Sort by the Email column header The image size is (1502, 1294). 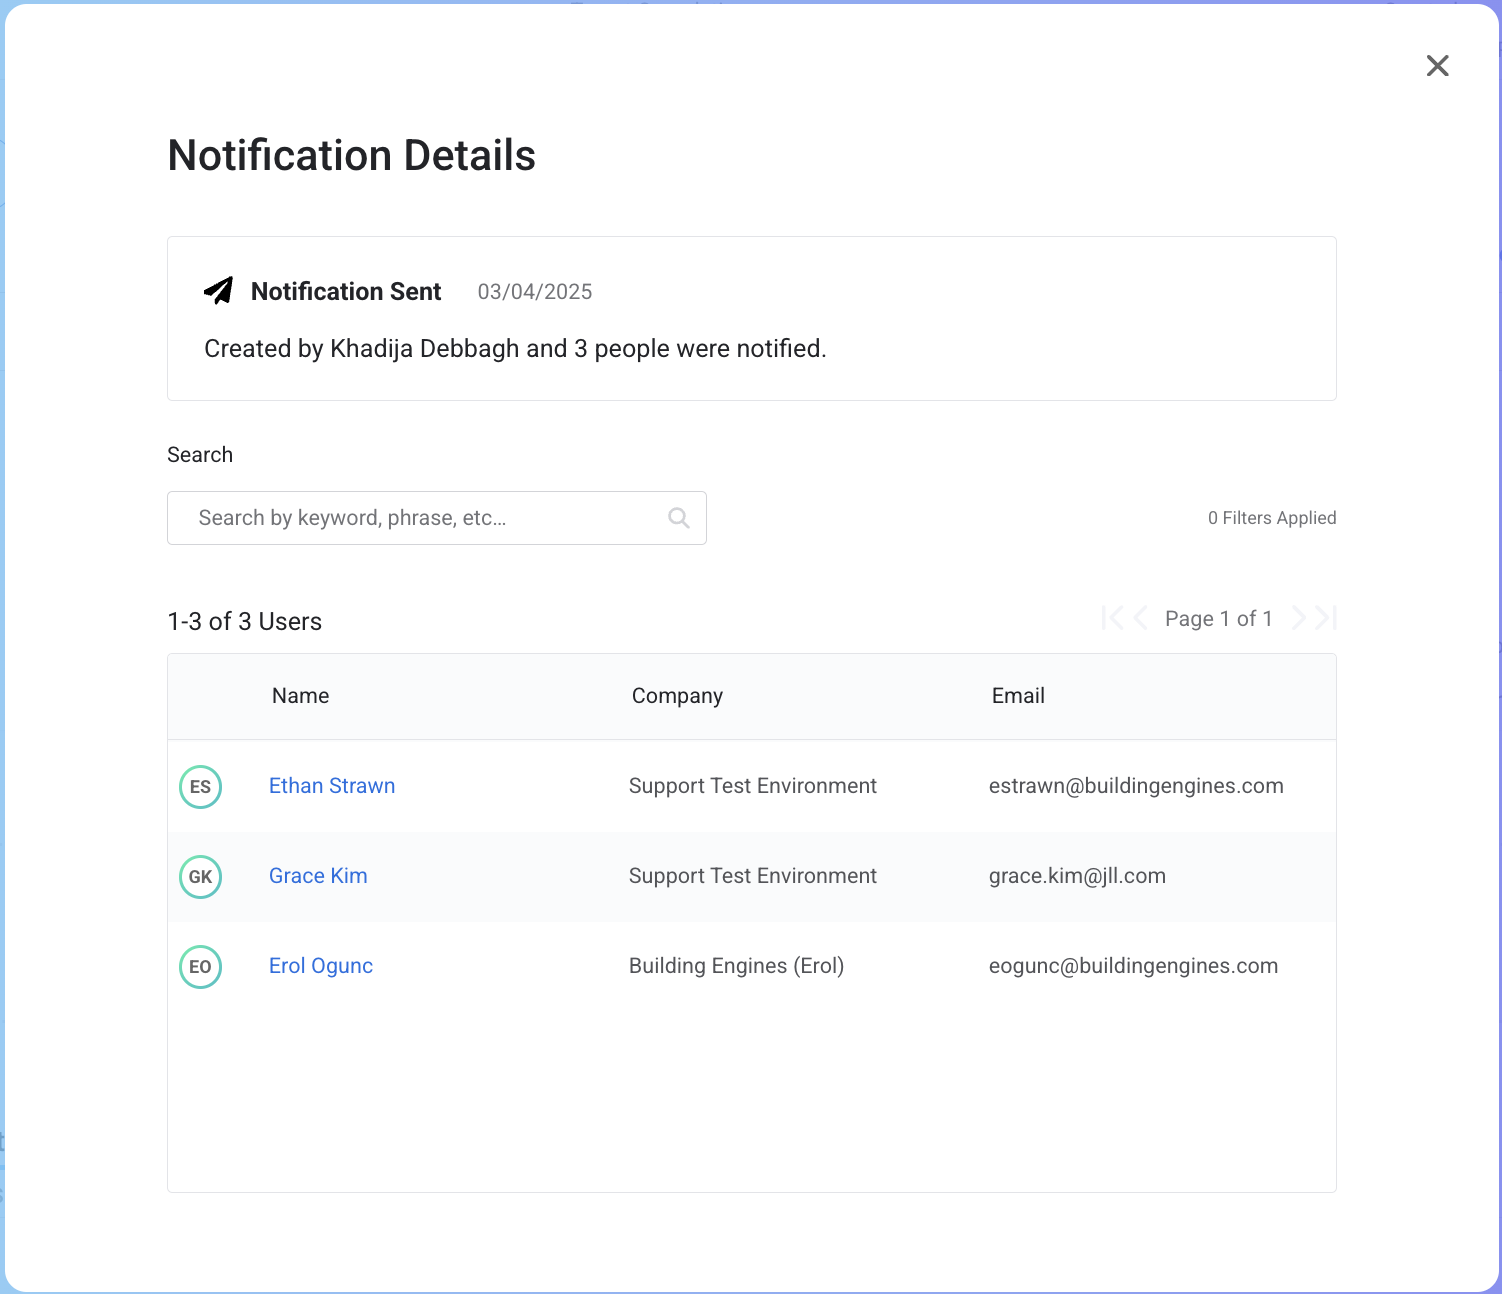[1018, 696]
